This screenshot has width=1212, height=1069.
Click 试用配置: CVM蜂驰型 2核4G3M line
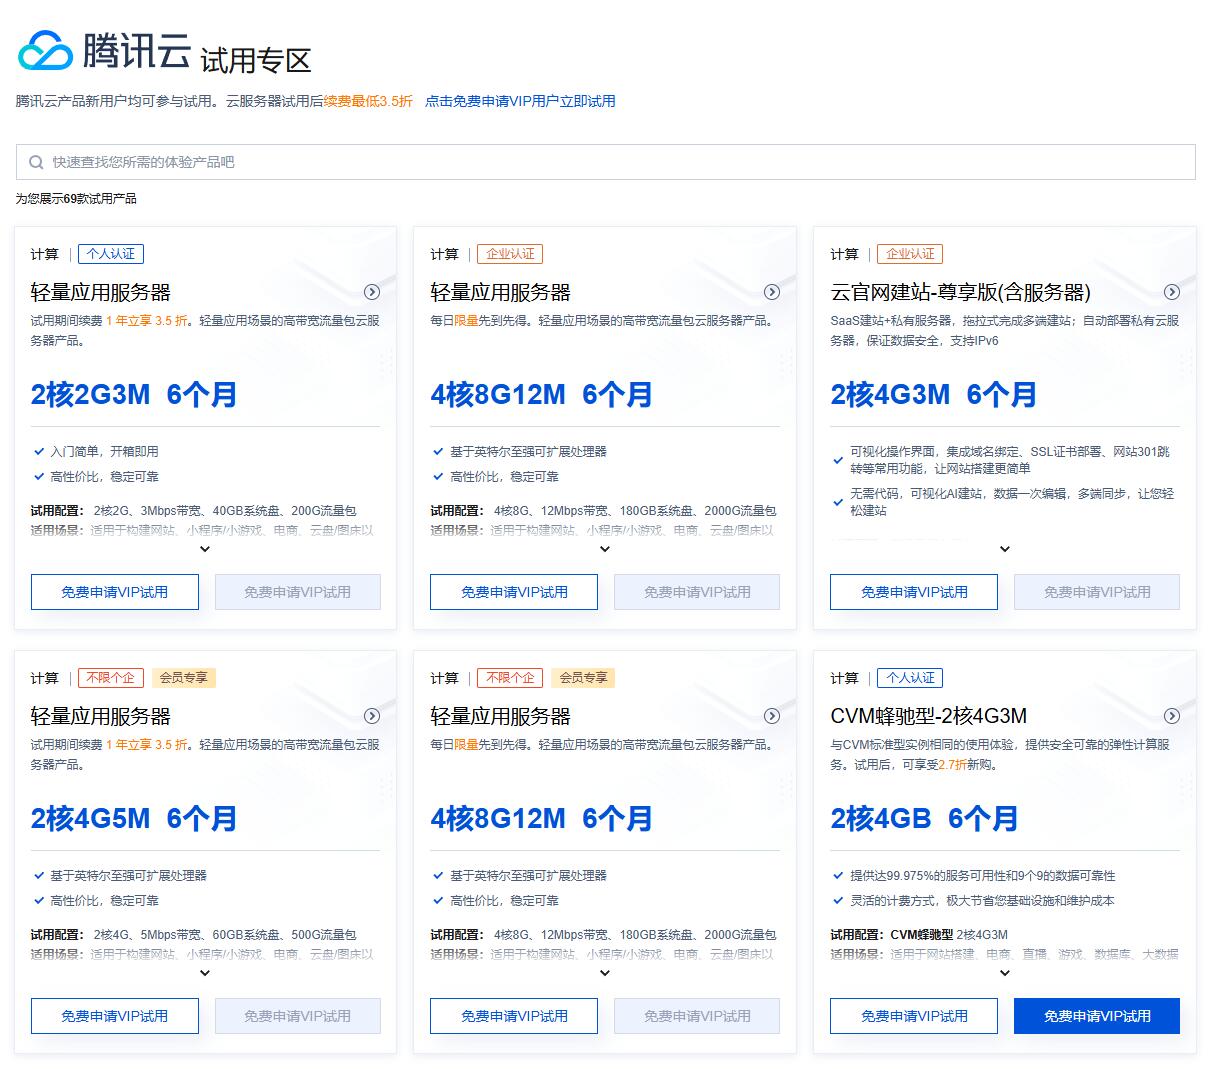pos(919,935)
